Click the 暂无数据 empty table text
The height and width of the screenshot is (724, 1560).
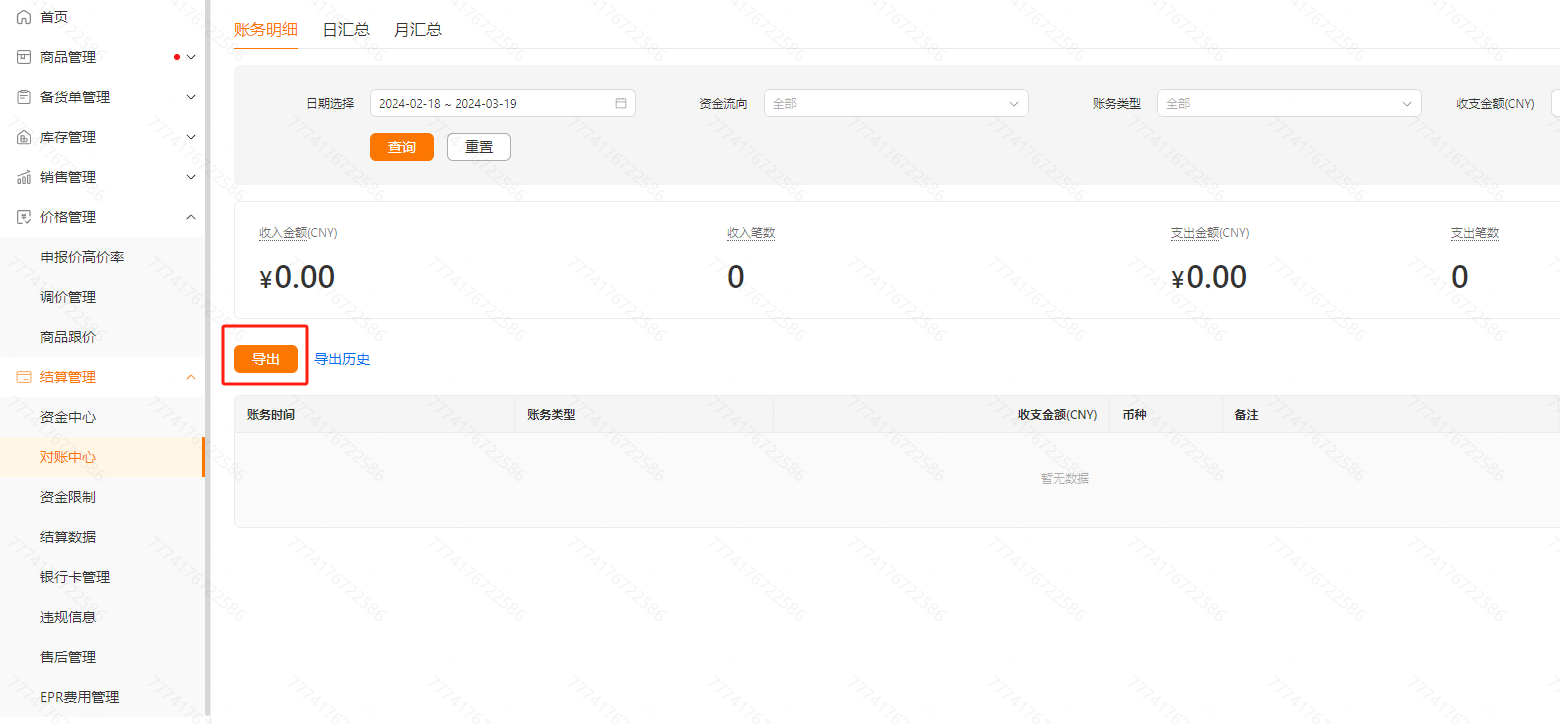tap(1065, 479)
